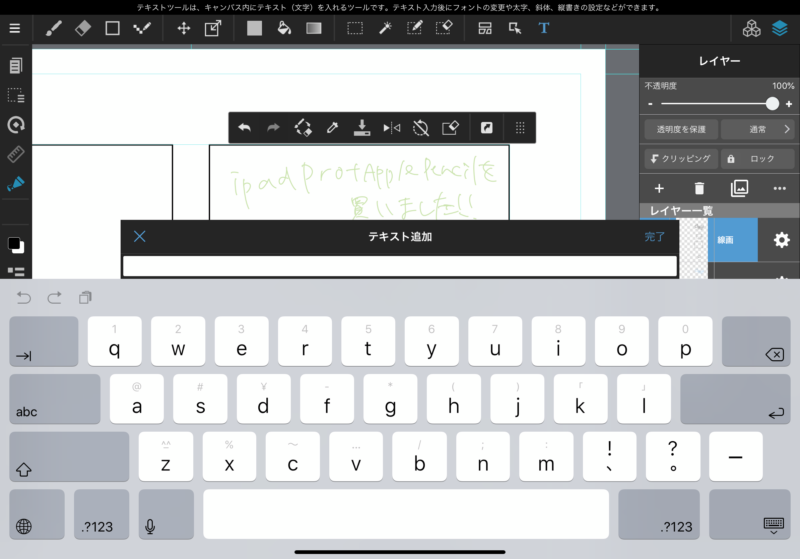The height and width of the screenshot is (559, 800).
Task: Toggle flip horizontal in floating toolbar
Action: (391, 128)
